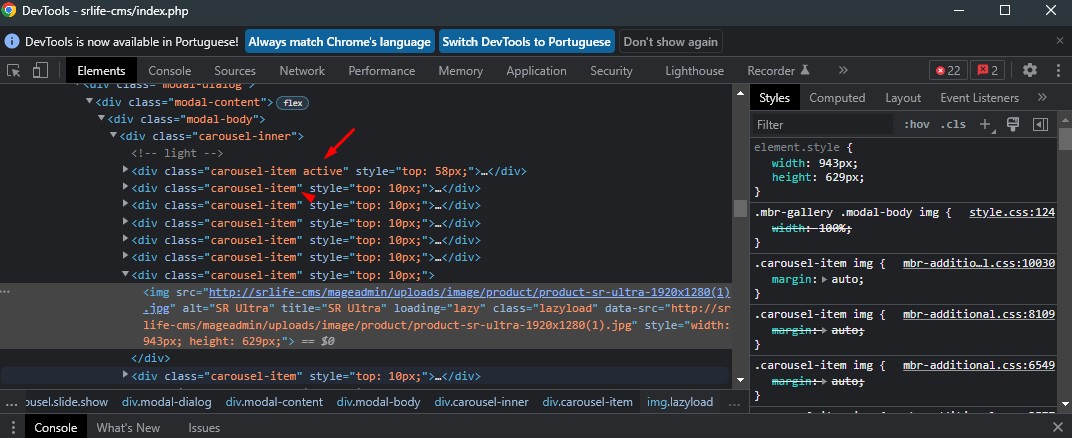
Task: Click the info icon in language infobar
Action: coord(12,41)
